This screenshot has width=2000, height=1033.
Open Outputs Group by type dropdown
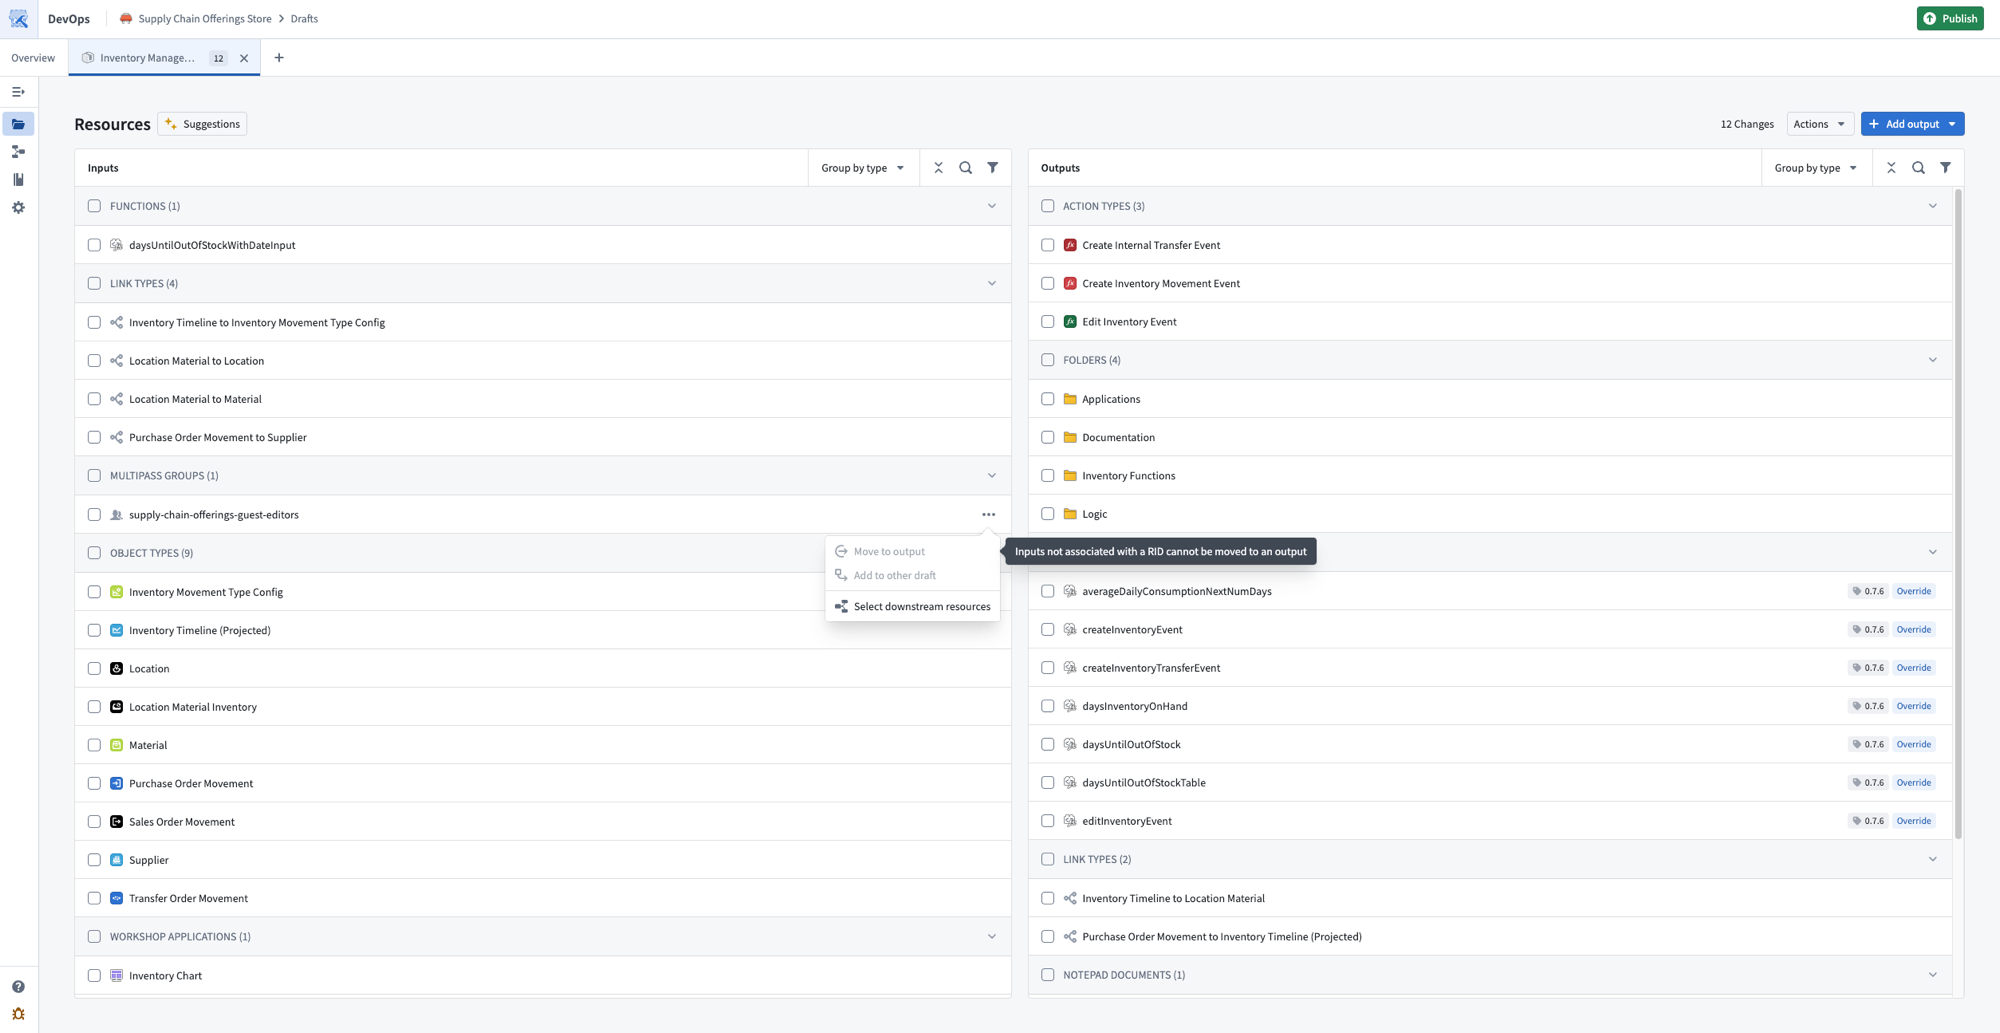tap(1815, 168)
